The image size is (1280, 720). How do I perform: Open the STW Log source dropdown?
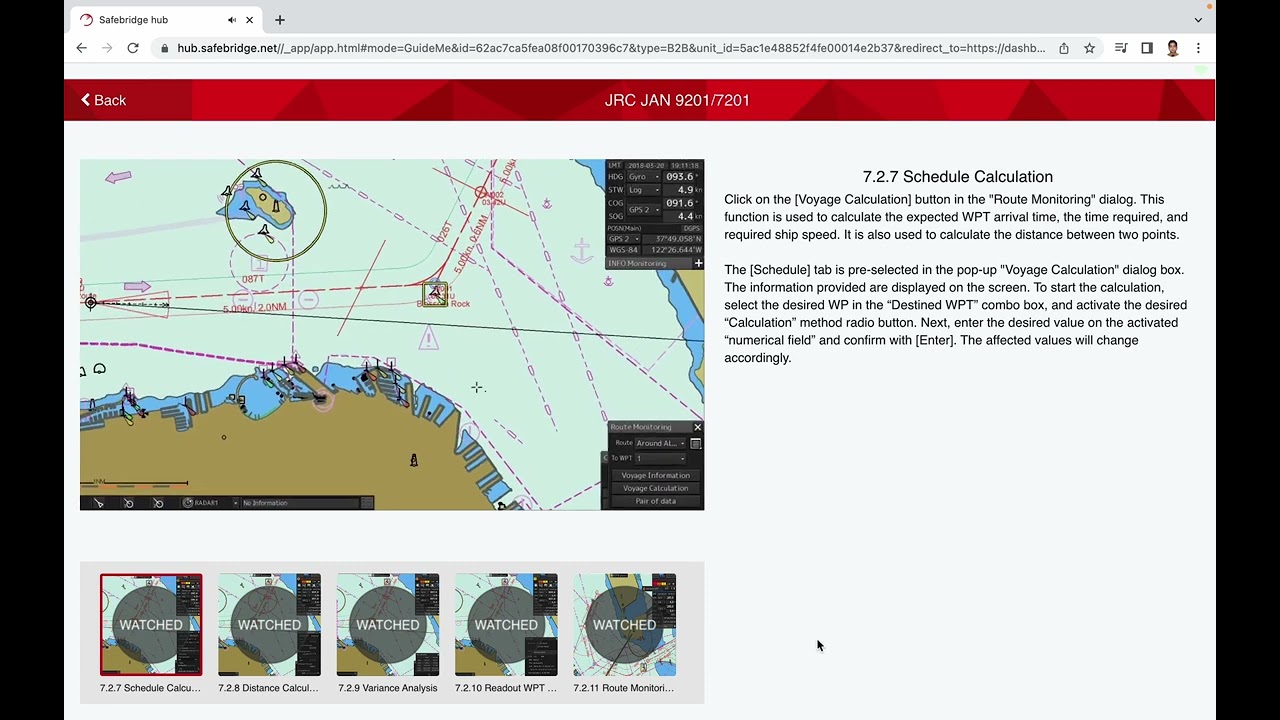click(643, 190)
